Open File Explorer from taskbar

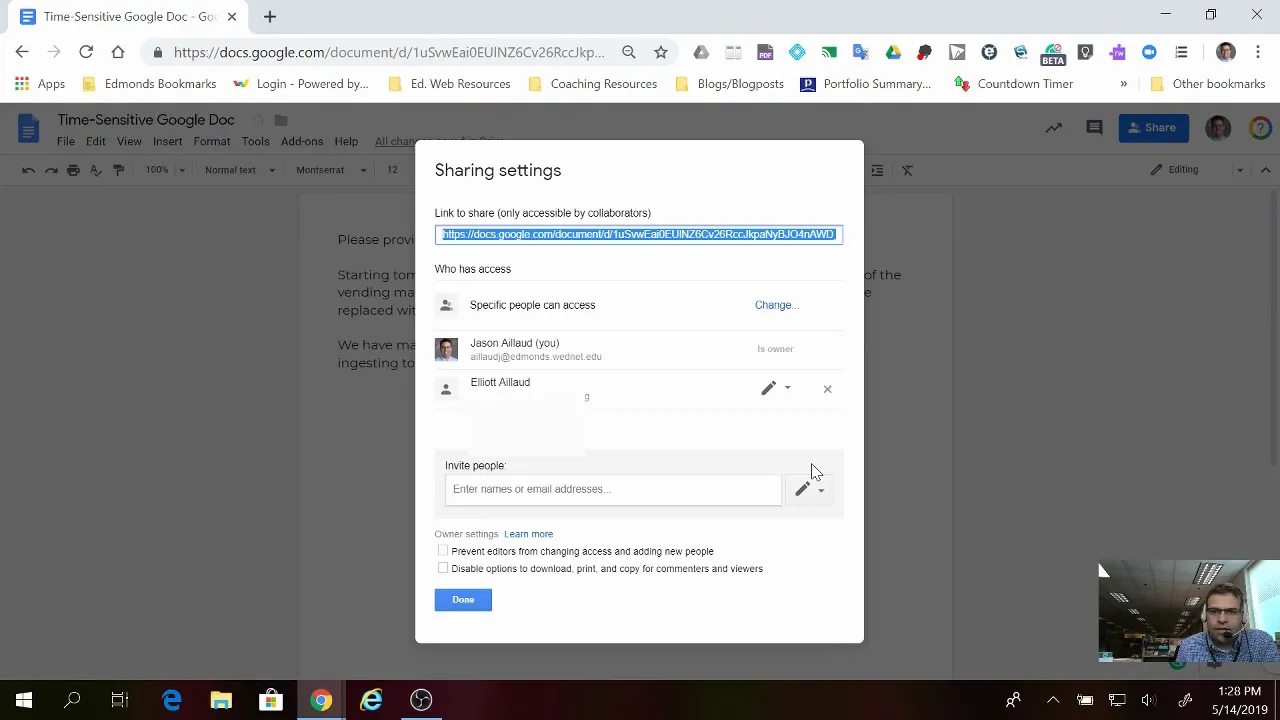221,700
